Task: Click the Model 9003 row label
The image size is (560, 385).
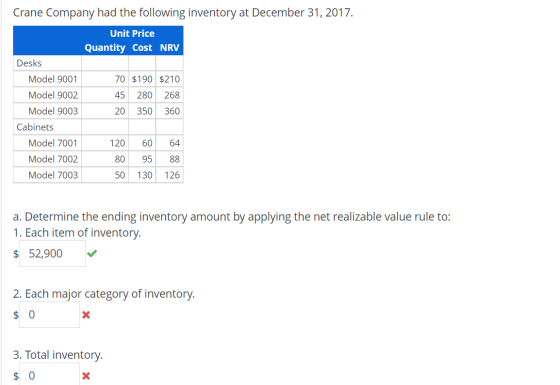Action: coord(53,111)
